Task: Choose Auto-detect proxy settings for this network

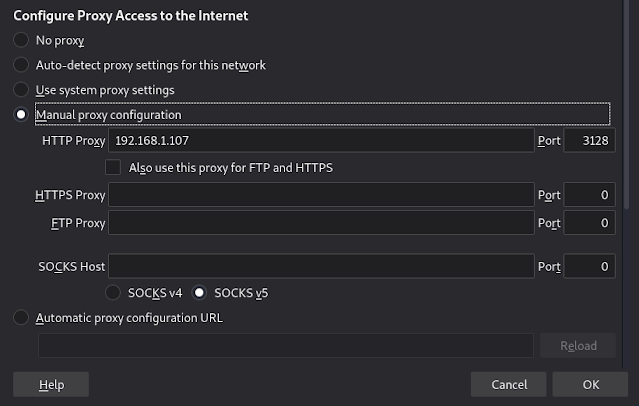Action: tap(21, 65)
